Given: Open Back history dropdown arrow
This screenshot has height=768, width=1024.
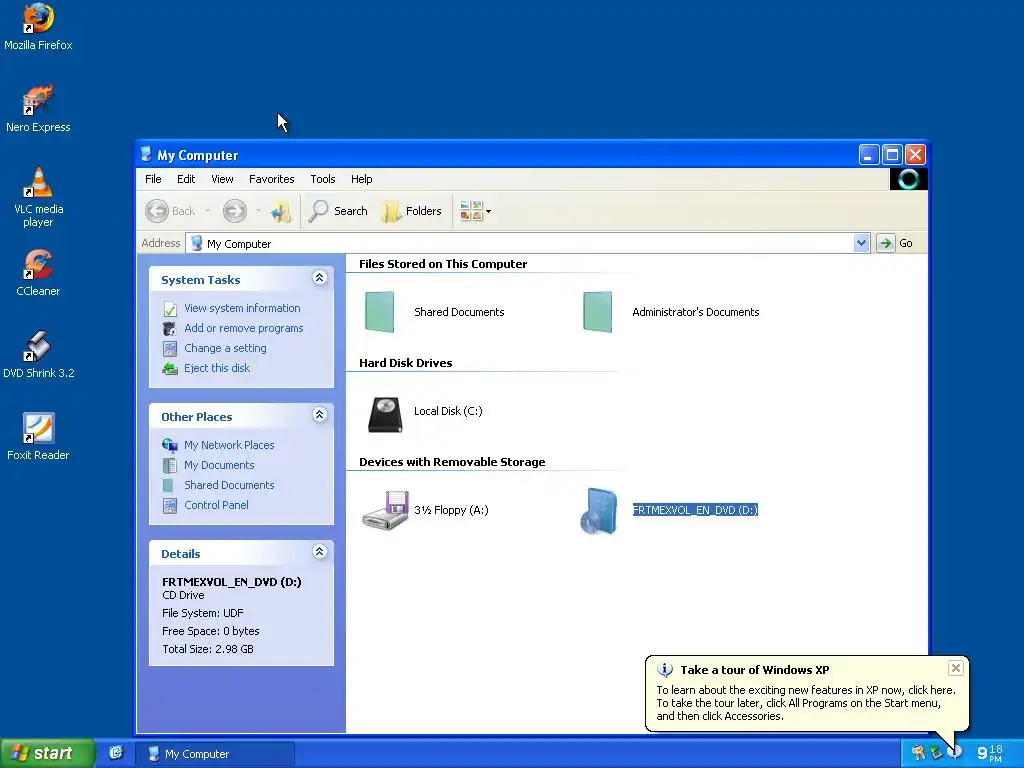Looking at the screenshot, I should 208,211.
